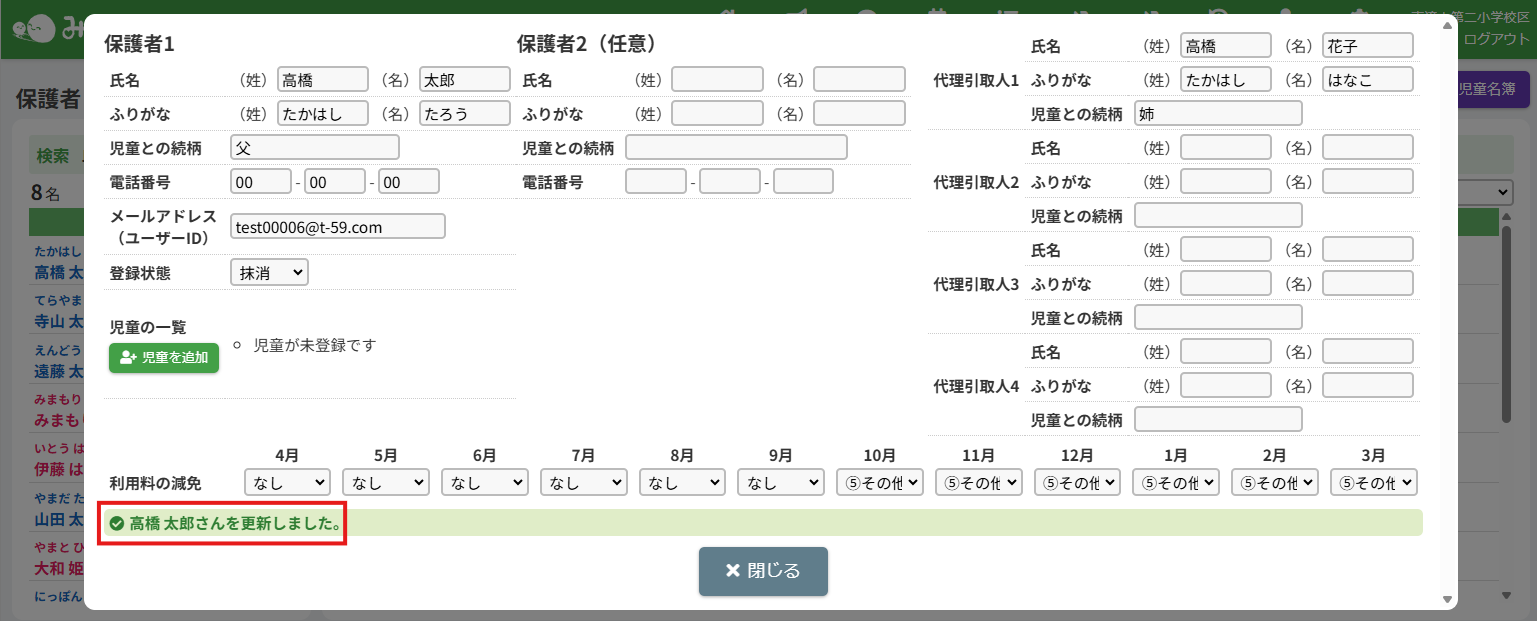Open the 10月 fee reduction dropdown
The image size is (1537, 621).
pos(879,483)
